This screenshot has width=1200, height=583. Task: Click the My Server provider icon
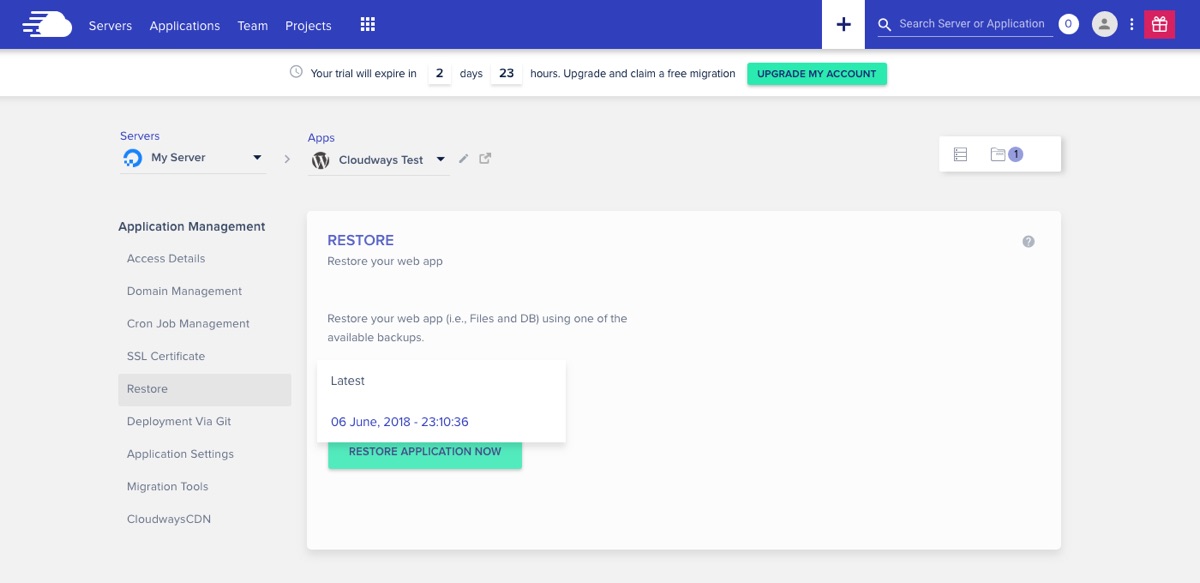pos(132,158)
